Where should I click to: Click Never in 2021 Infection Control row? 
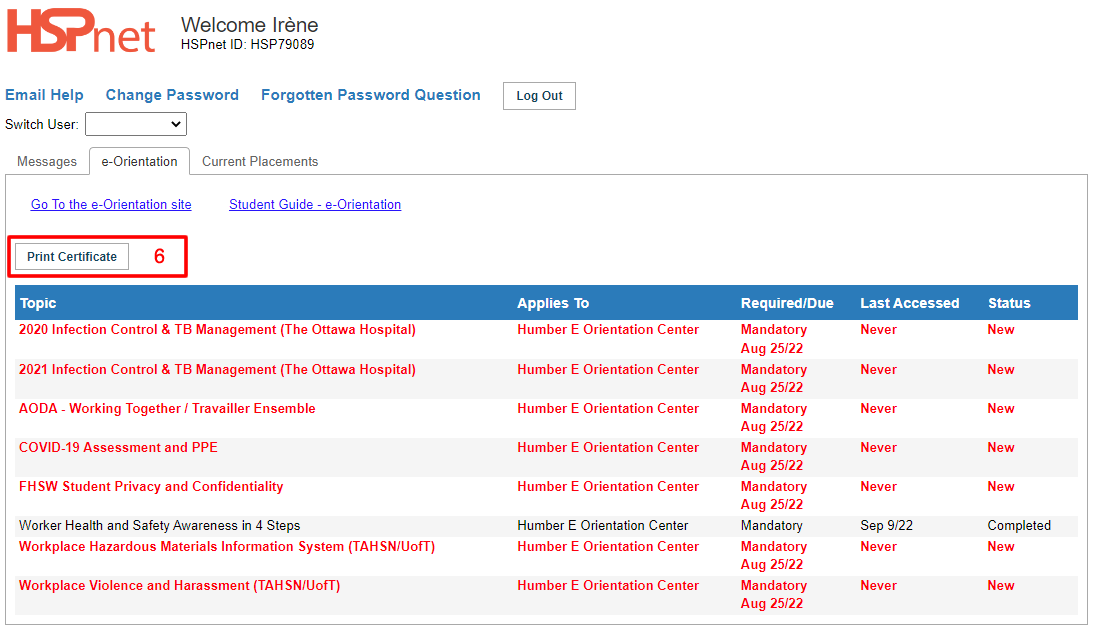pyautogui.click(x=878, y=369)
